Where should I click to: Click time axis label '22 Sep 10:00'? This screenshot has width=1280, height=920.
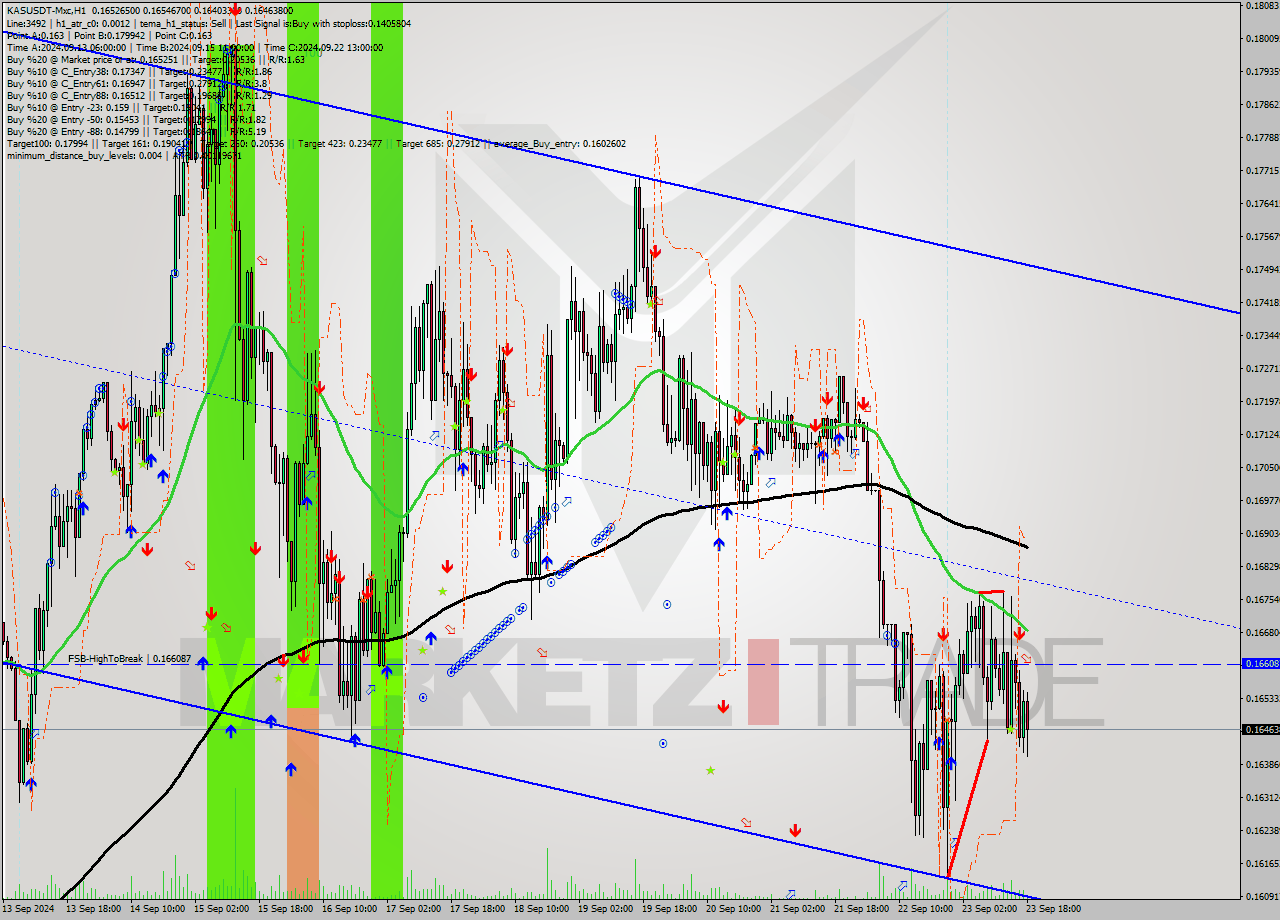(926, 909)
